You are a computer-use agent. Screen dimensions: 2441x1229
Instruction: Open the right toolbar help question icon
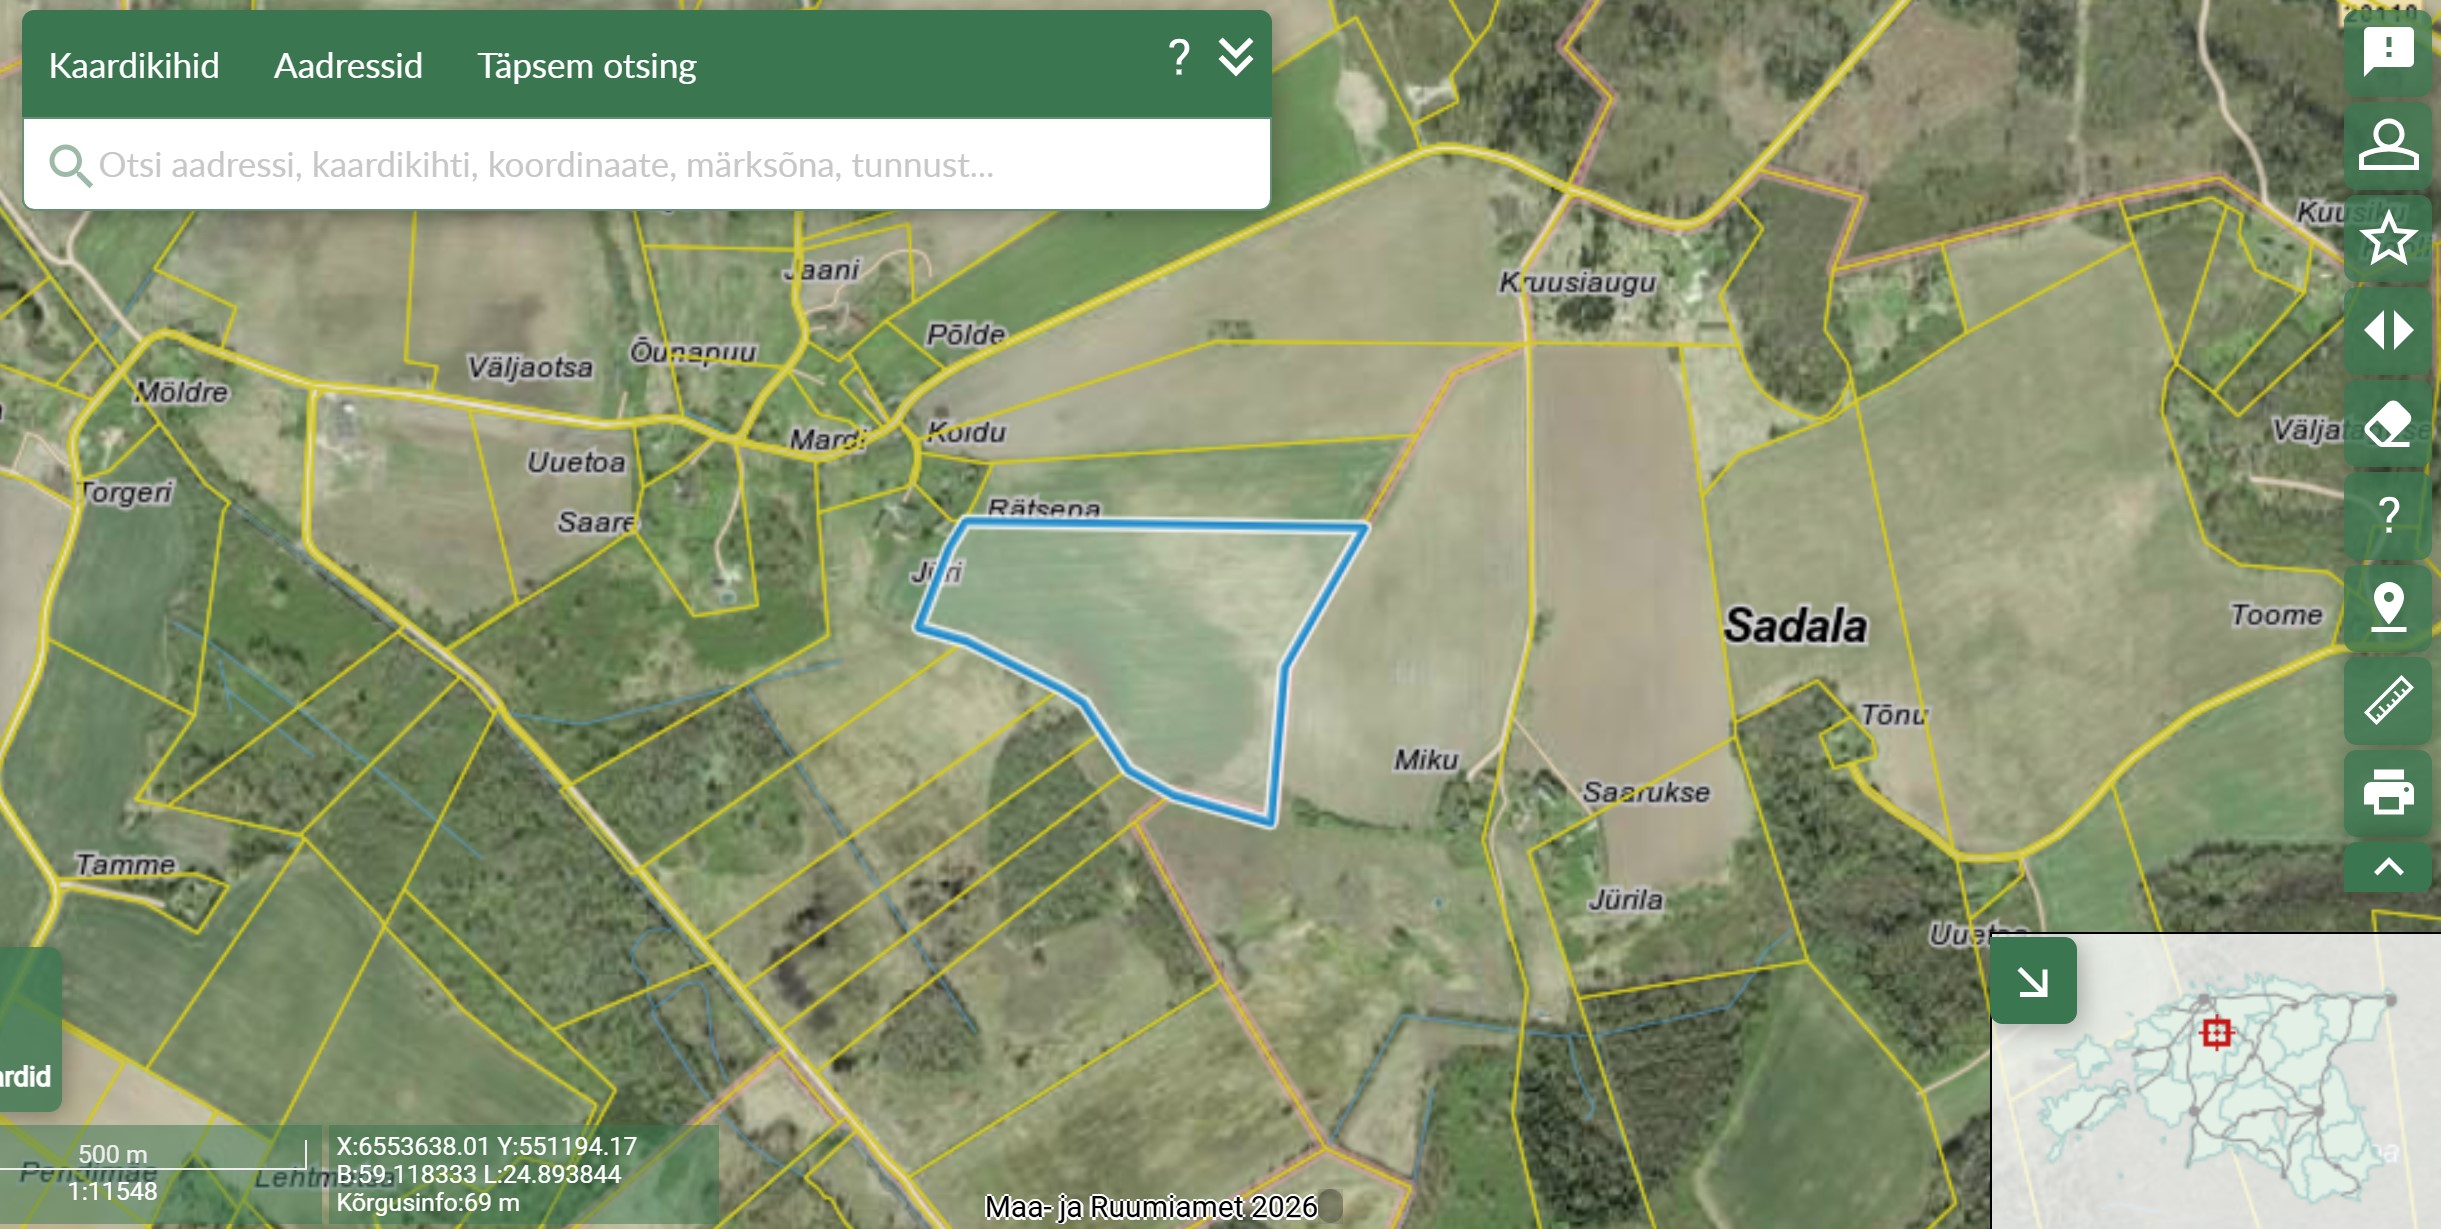coord(2388,515)
